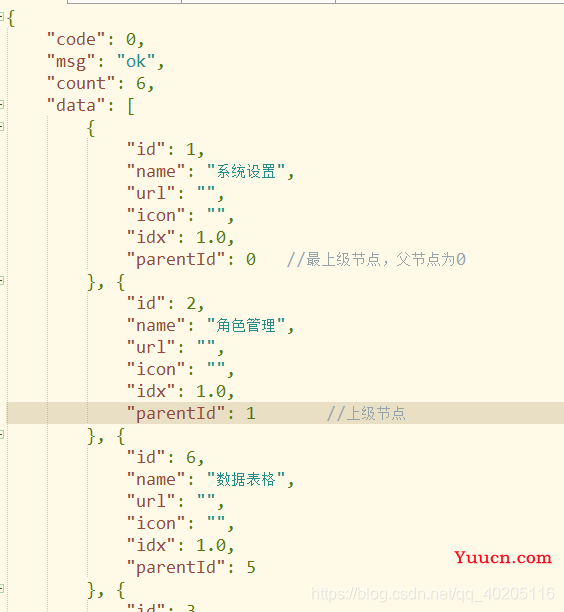This screenshot has height=612, width=564.
Task: Click the comment "//最上级节点，父节点为0"
Action: [x=376, y=259]
